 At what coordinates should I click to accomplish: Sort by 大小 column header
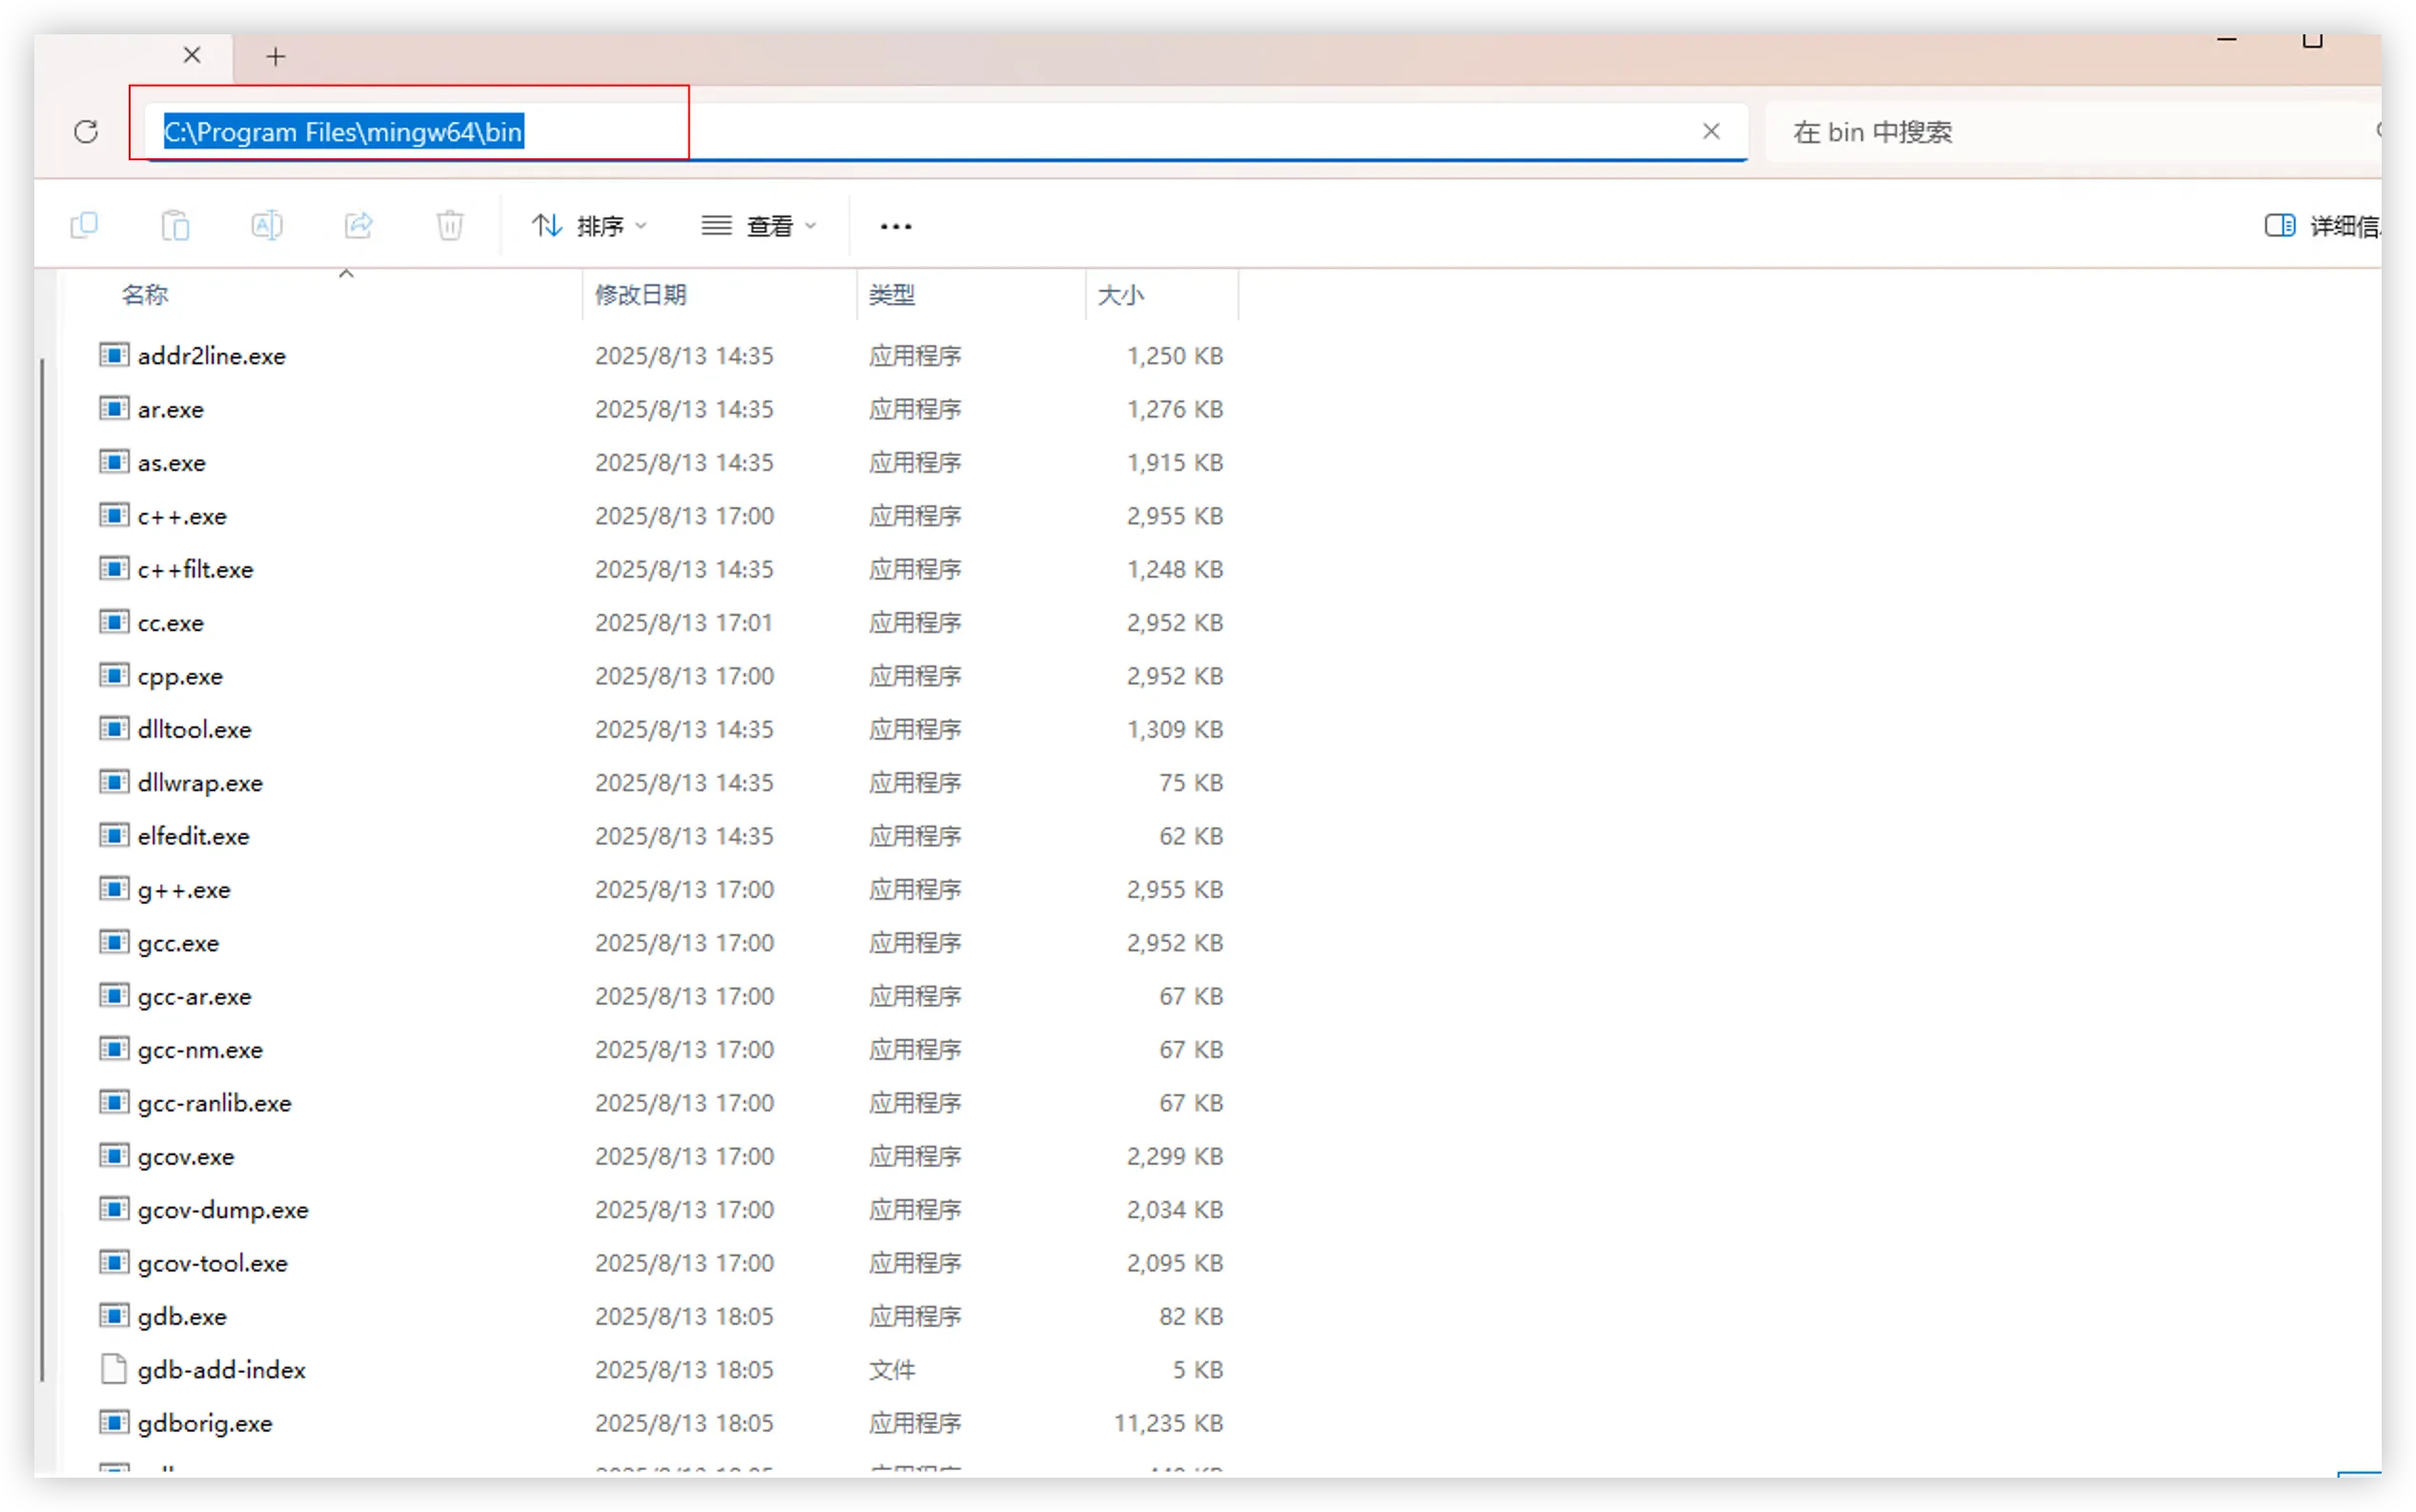(x=1120, y=295)
